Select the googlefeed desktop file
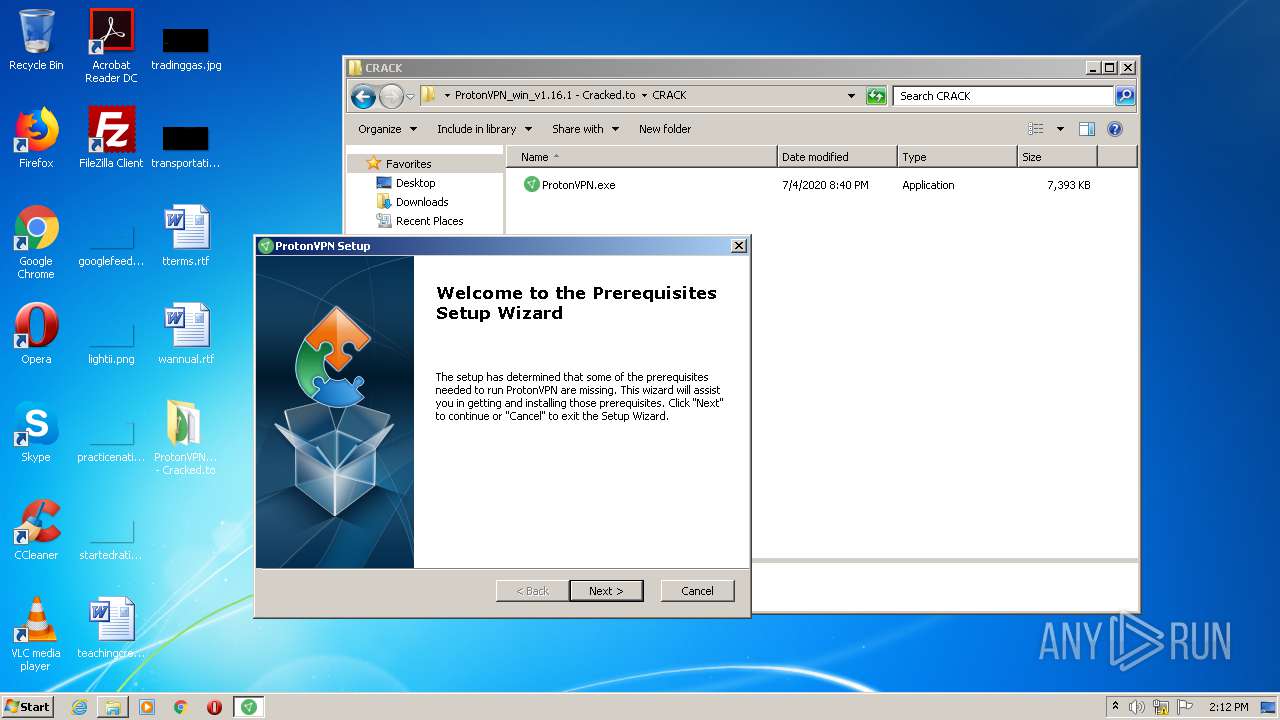Screen dimensions: 1280x720 point(111,242)
